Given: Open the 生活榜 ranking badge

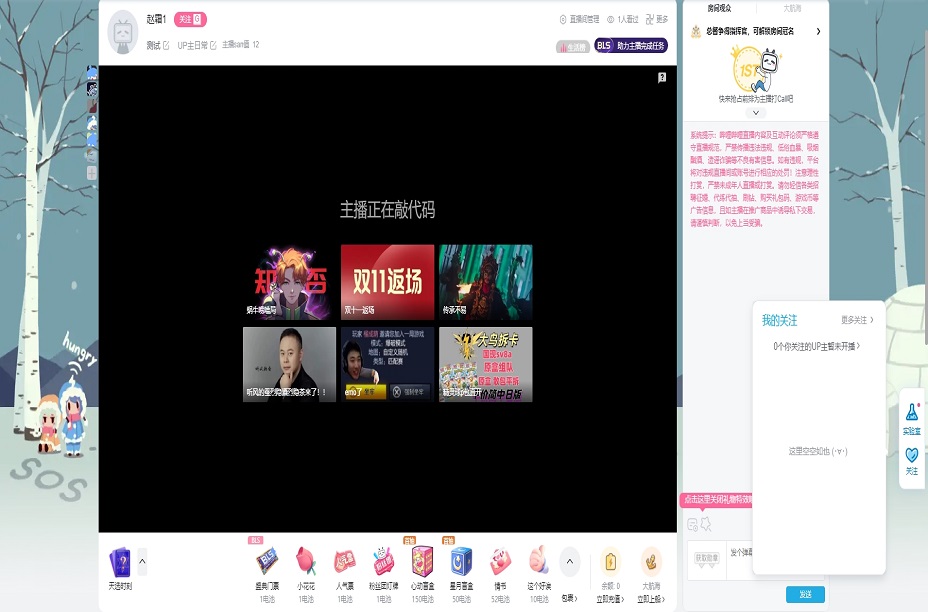Looking at the screenshot, I should tap(572, 46).
